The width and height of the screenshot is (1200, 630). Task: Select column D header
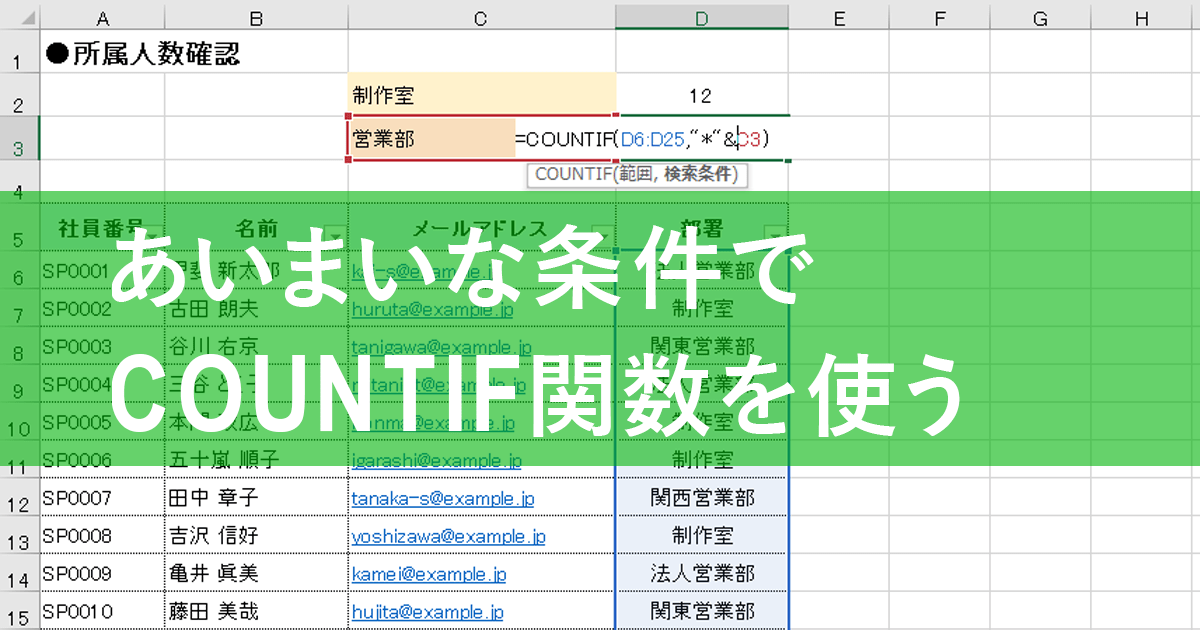[x=702, y=16]
